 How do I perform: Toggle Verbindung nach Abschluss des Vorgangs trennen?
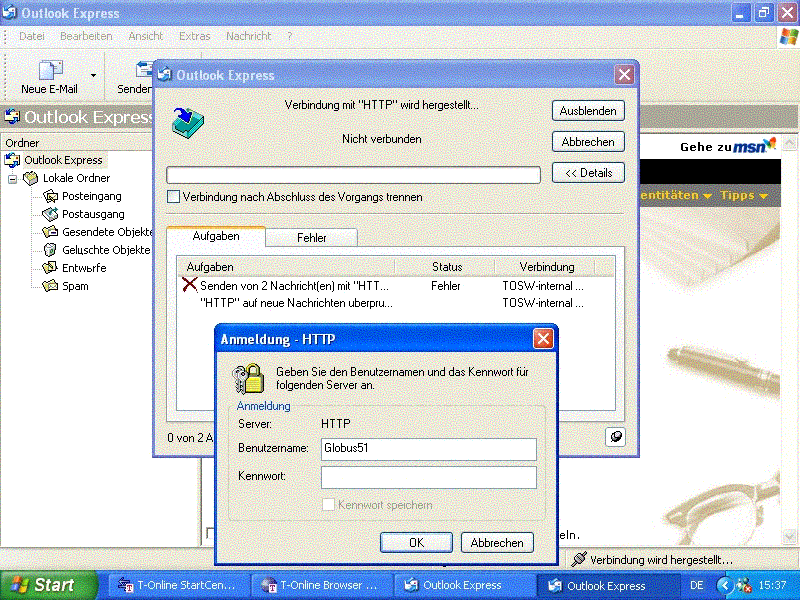point(173,196)
